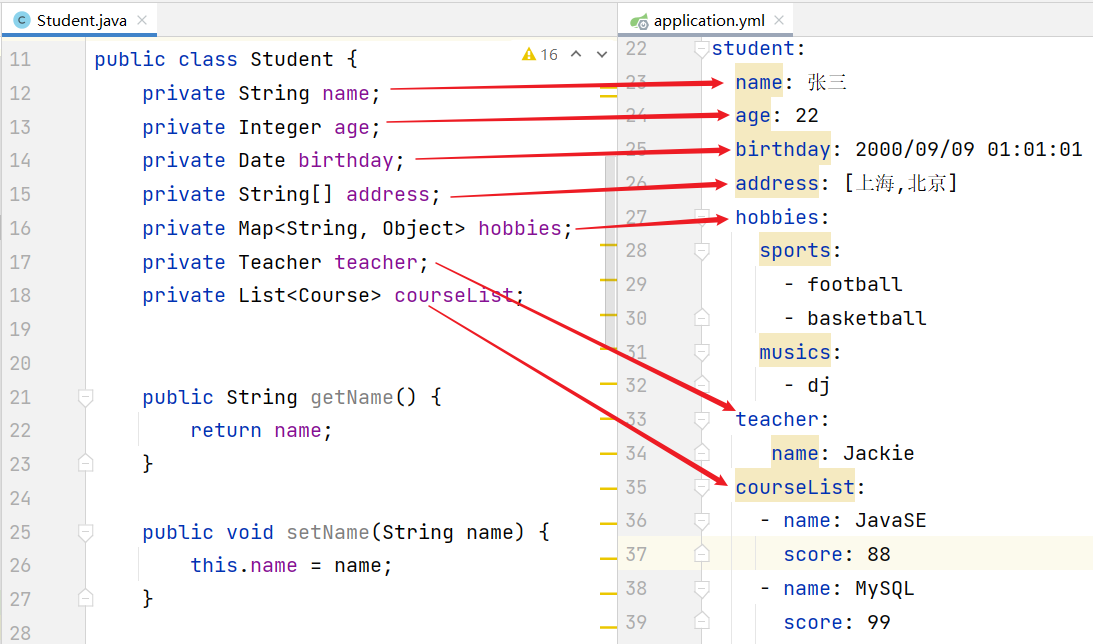Click line number 37 in application.yml gutter

pyautogui.click(x=636, y=554)
